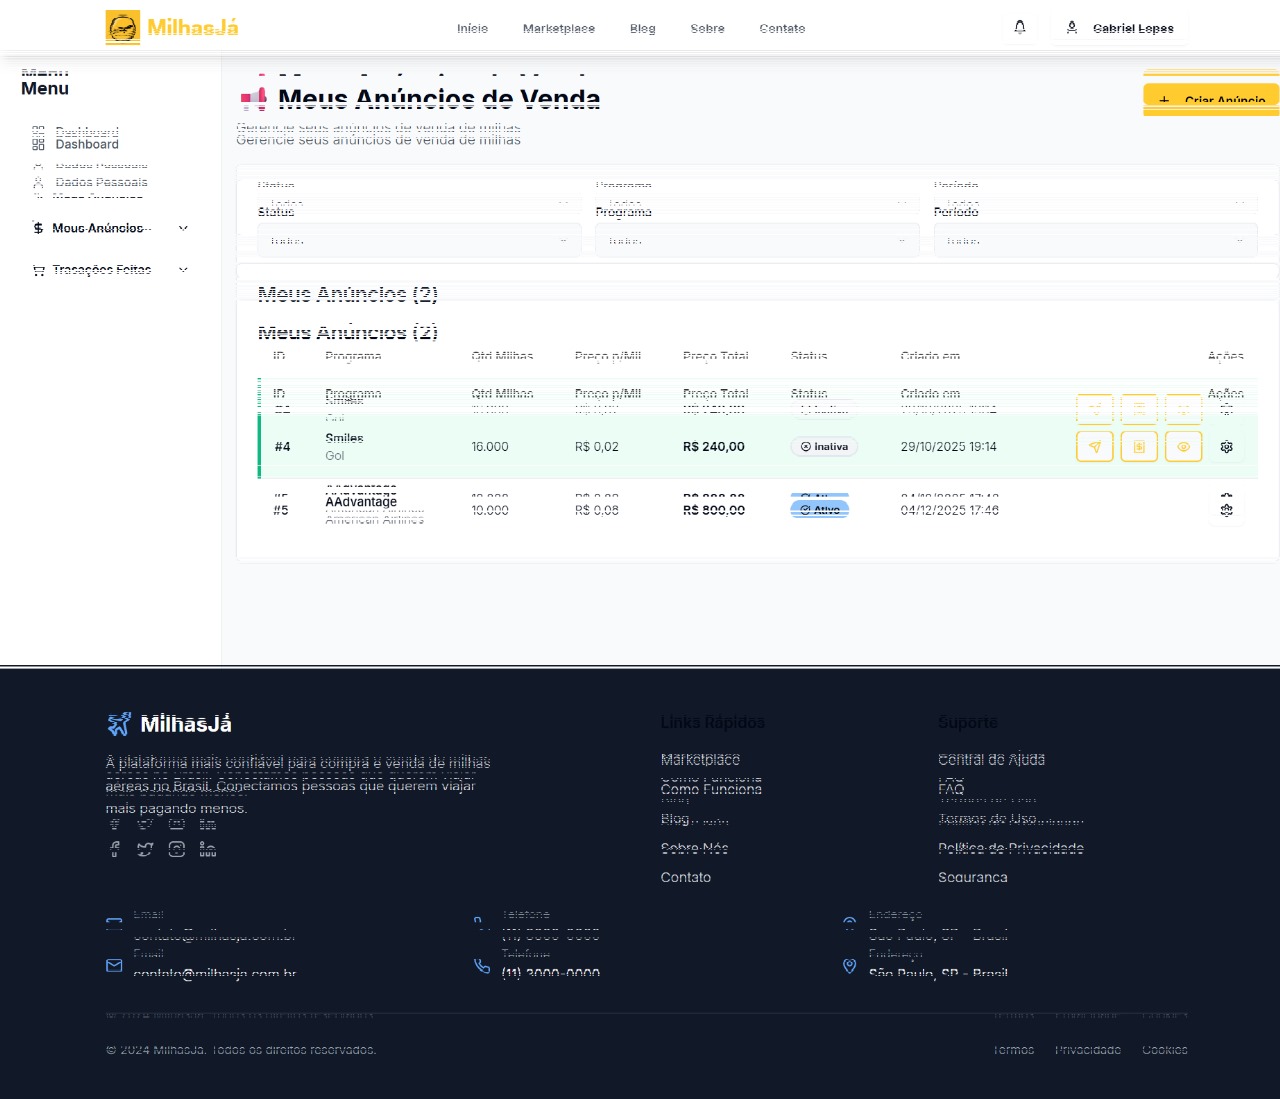This screenshot has width=1280, height=1099.
Task: Open the Status filter dropdown
Action: click(419, 241)
